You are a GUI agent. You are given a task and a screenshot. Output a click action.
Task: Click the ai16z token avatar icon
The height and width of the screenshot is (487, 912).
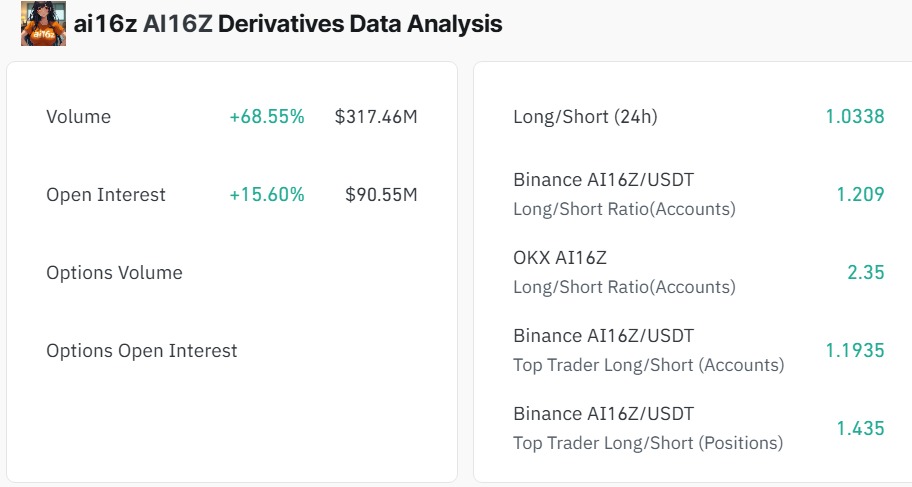click(43, 23)
